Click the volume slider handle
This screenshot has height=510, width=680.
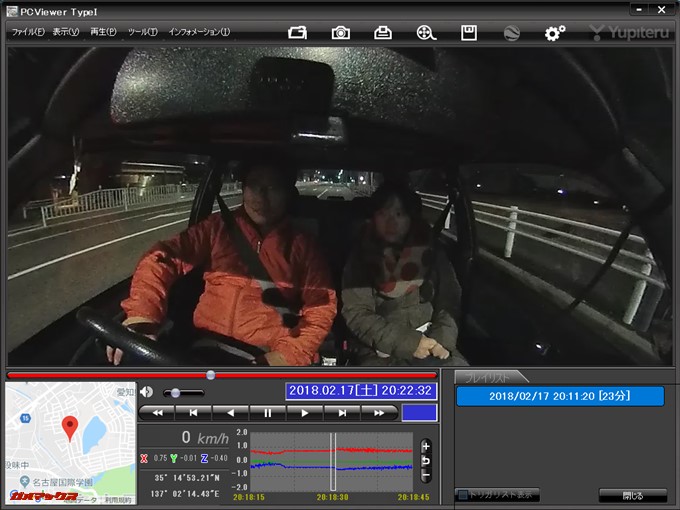point(175,393)
